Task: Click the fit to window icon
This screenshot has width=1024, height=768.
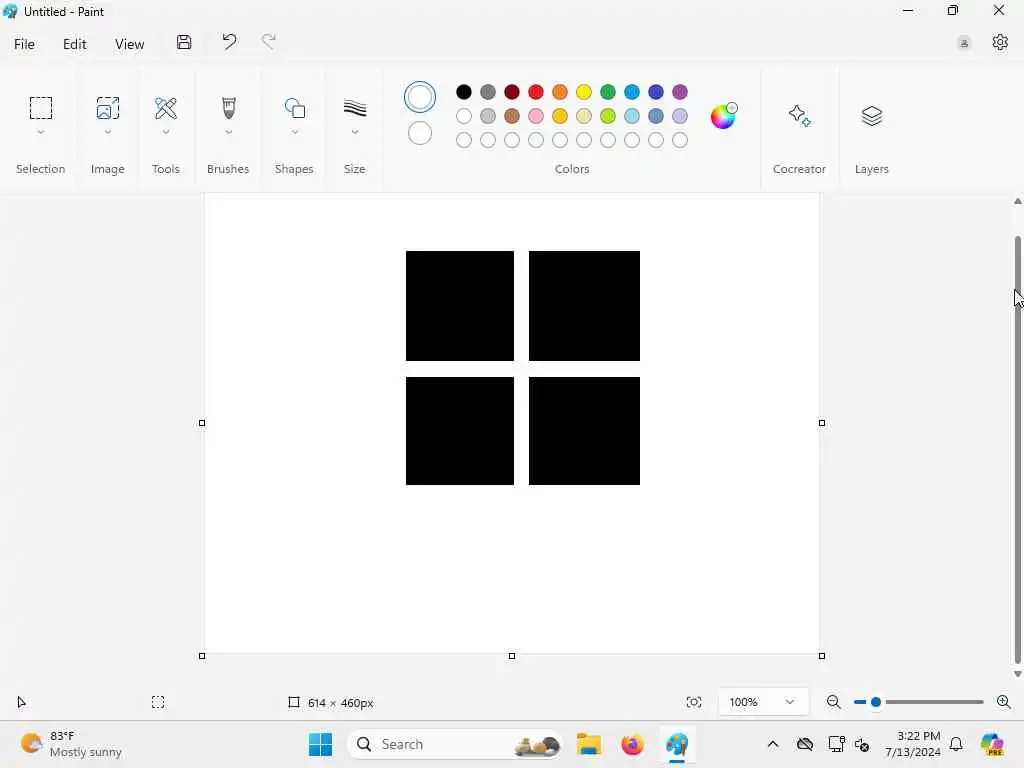Action: (694, 702)
